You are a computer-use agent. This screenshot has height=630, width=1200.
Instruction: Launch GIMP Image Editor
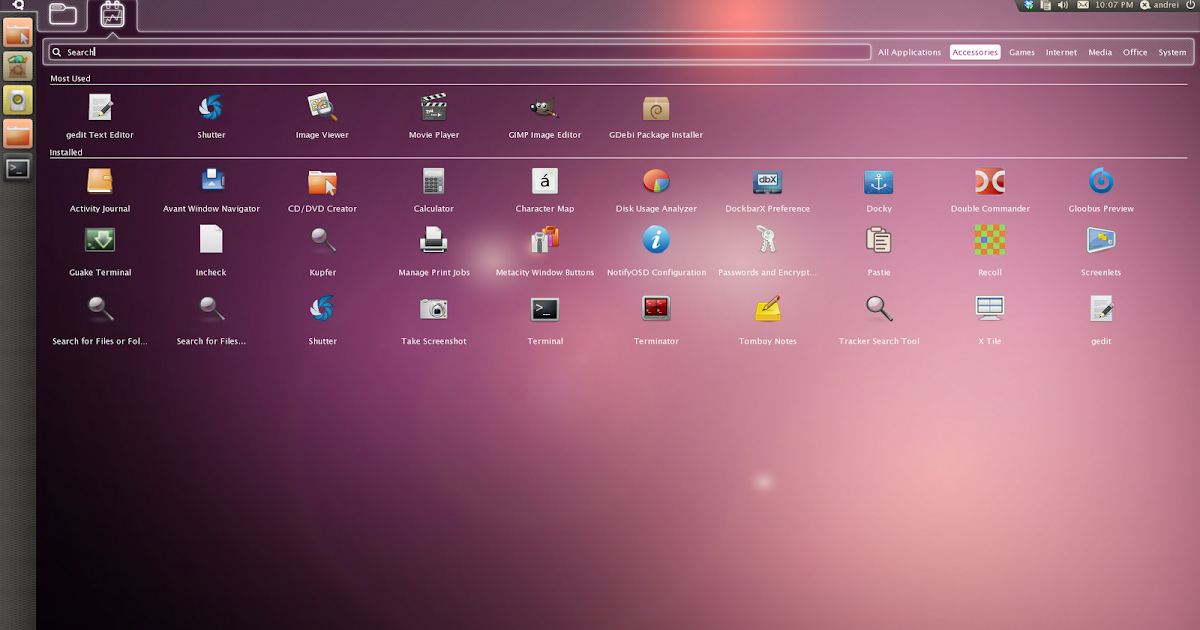tap(544, 115)
